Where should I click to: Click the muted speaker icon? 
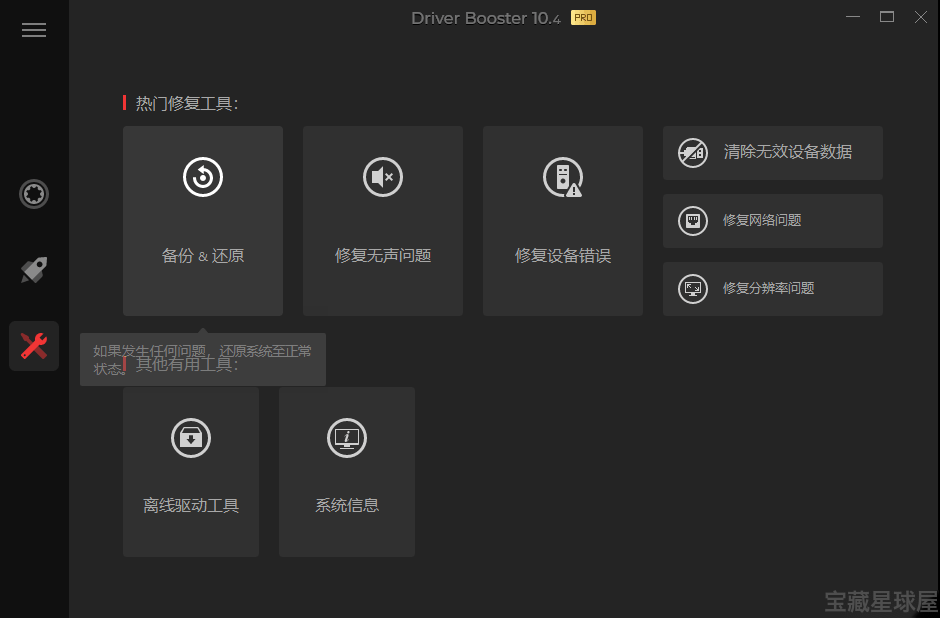pyautogui.click(x=382, y=177)
